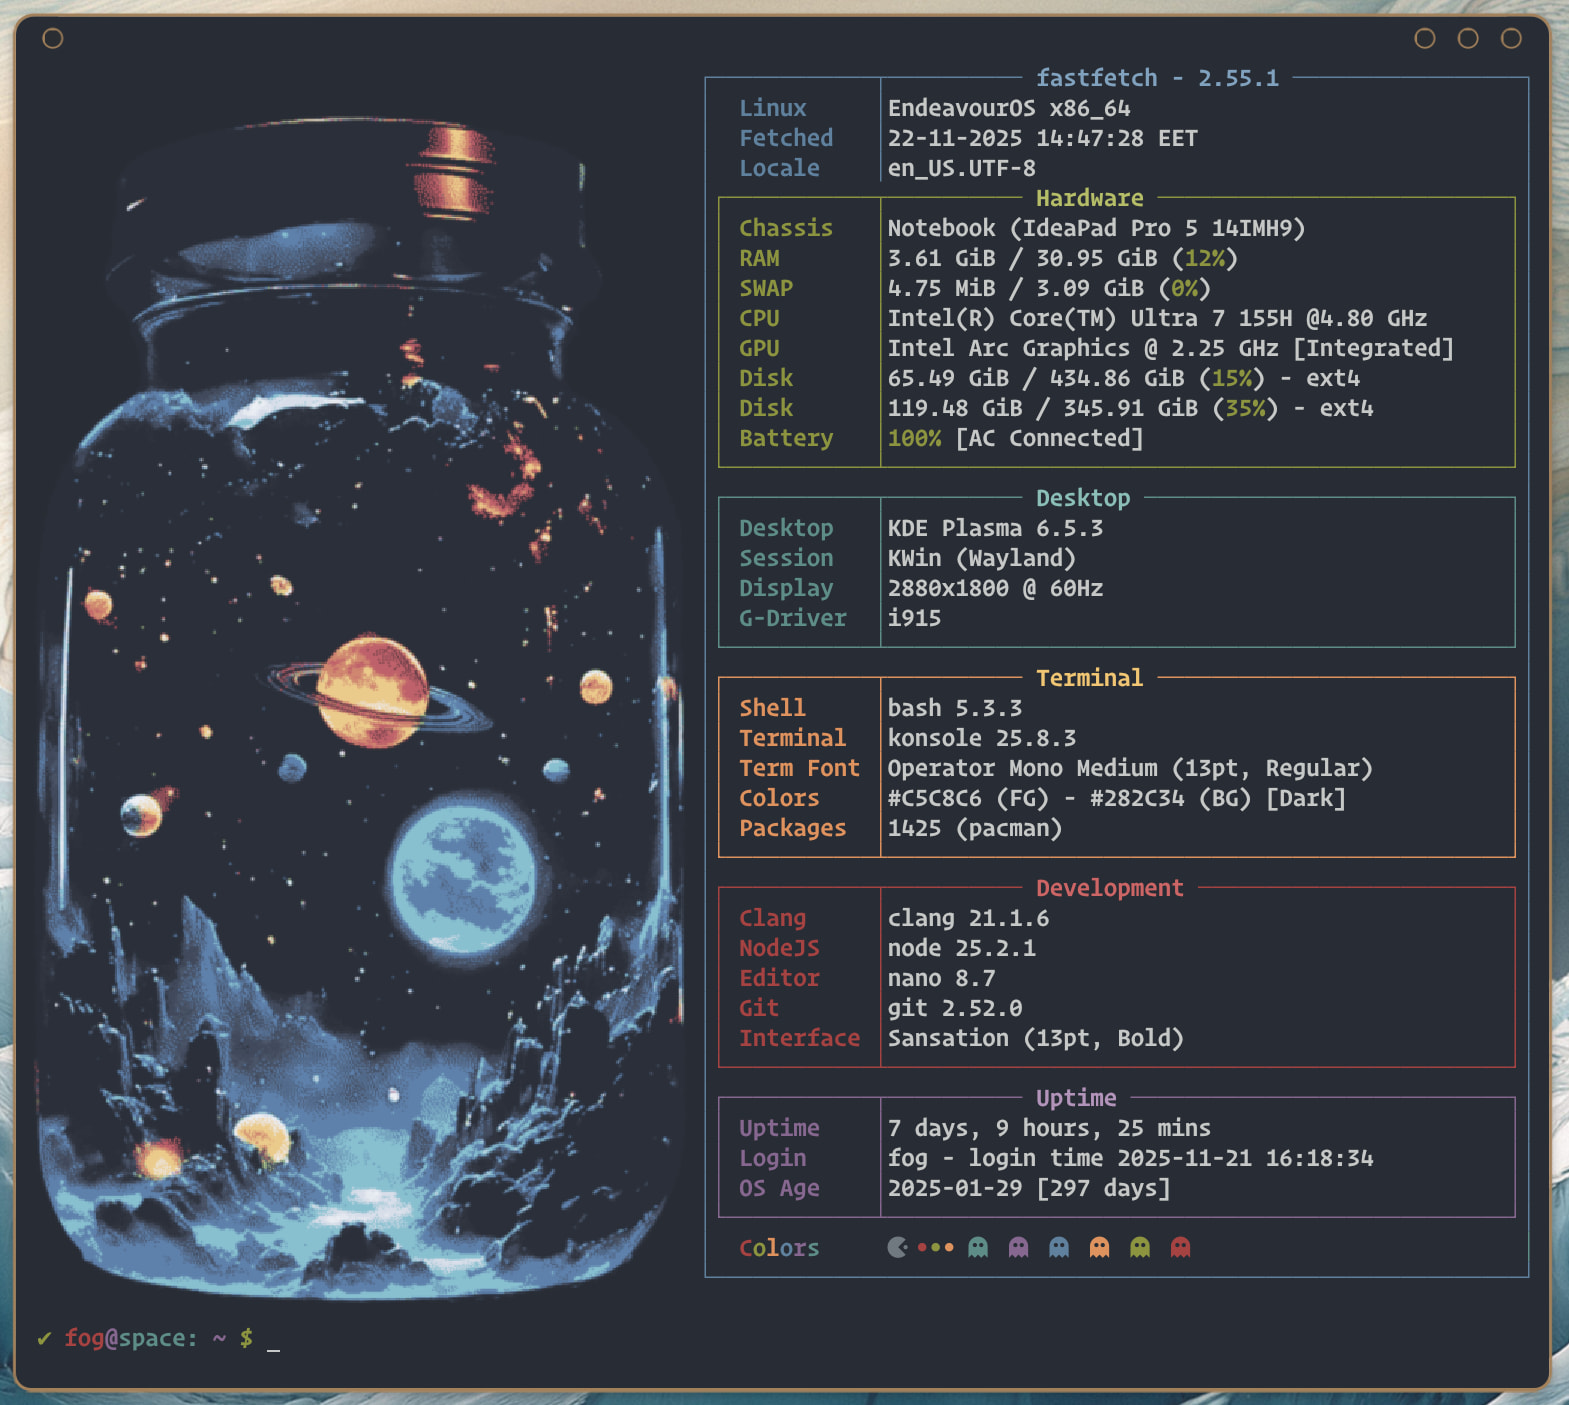The image size is (1569, 1405).
Task: Click the teal ghost icon
Action: click(978, 1247)
